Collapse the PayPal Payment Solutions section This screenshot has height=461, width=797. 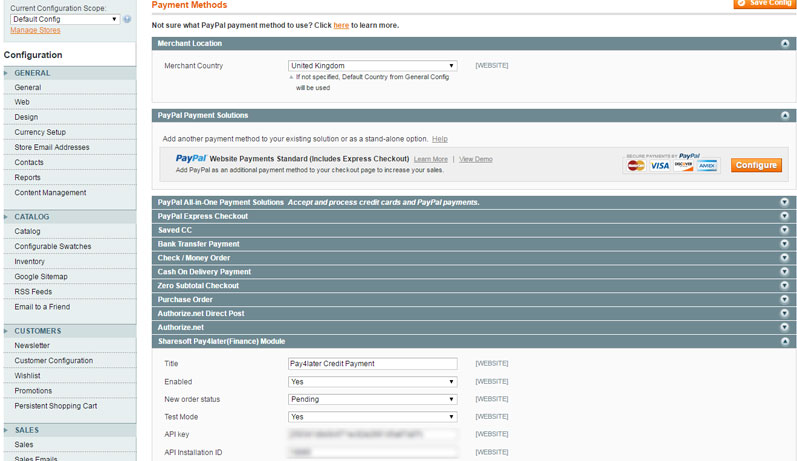[785, 115]
